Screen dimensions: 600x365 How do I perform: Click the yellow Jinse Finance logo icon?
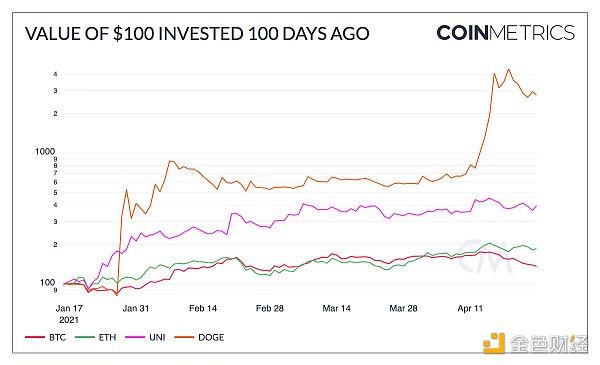pyautogui.click(x=494, y=343)
